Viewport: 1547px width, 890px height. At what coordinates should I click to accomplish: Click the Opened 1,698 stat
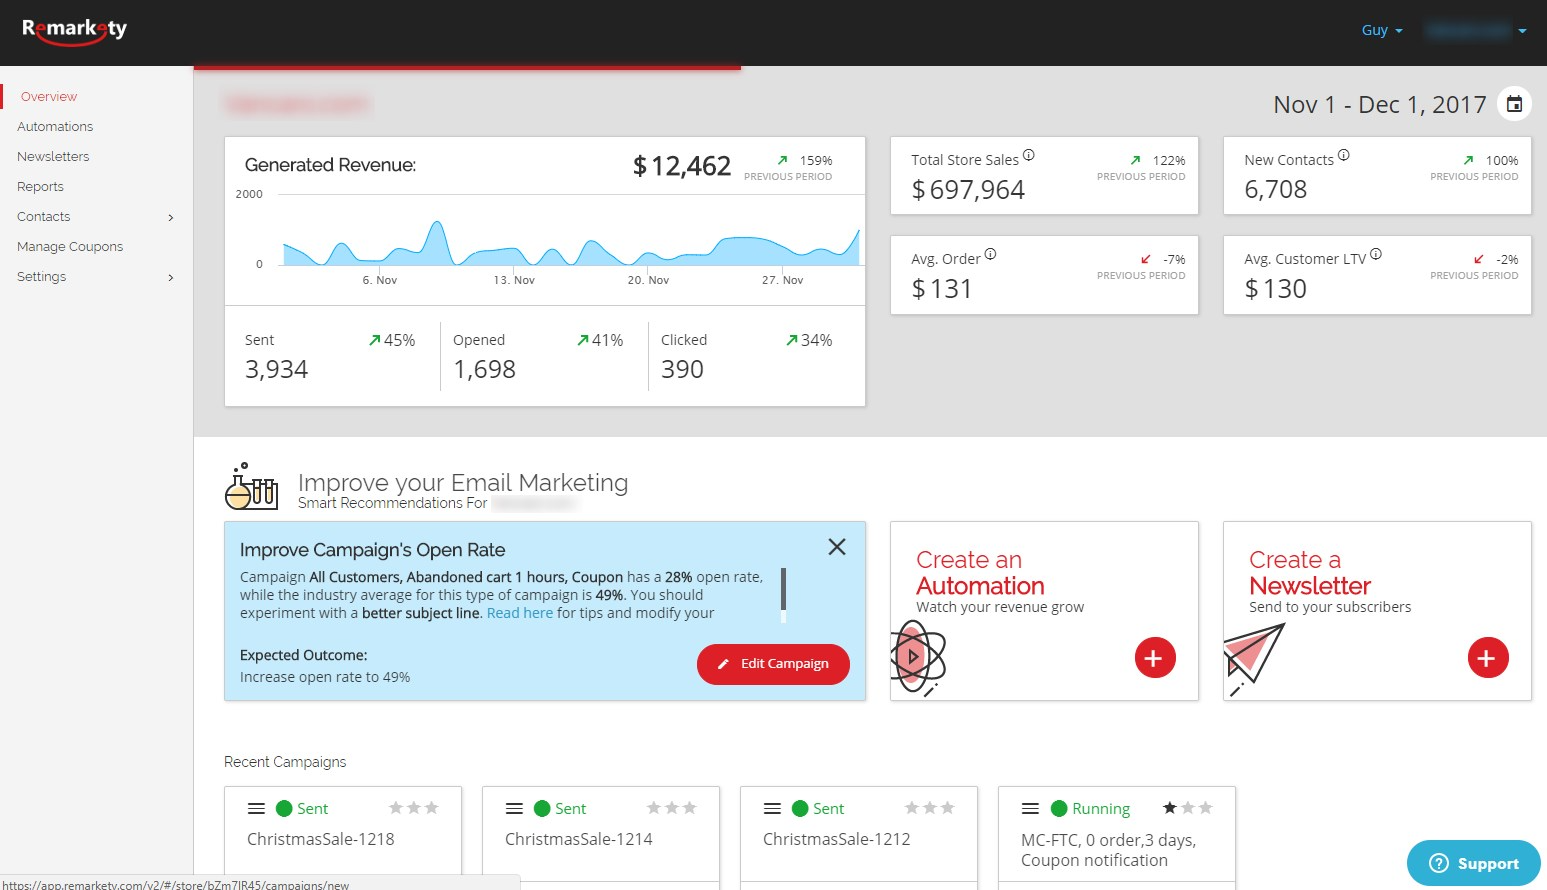(484, 370)
